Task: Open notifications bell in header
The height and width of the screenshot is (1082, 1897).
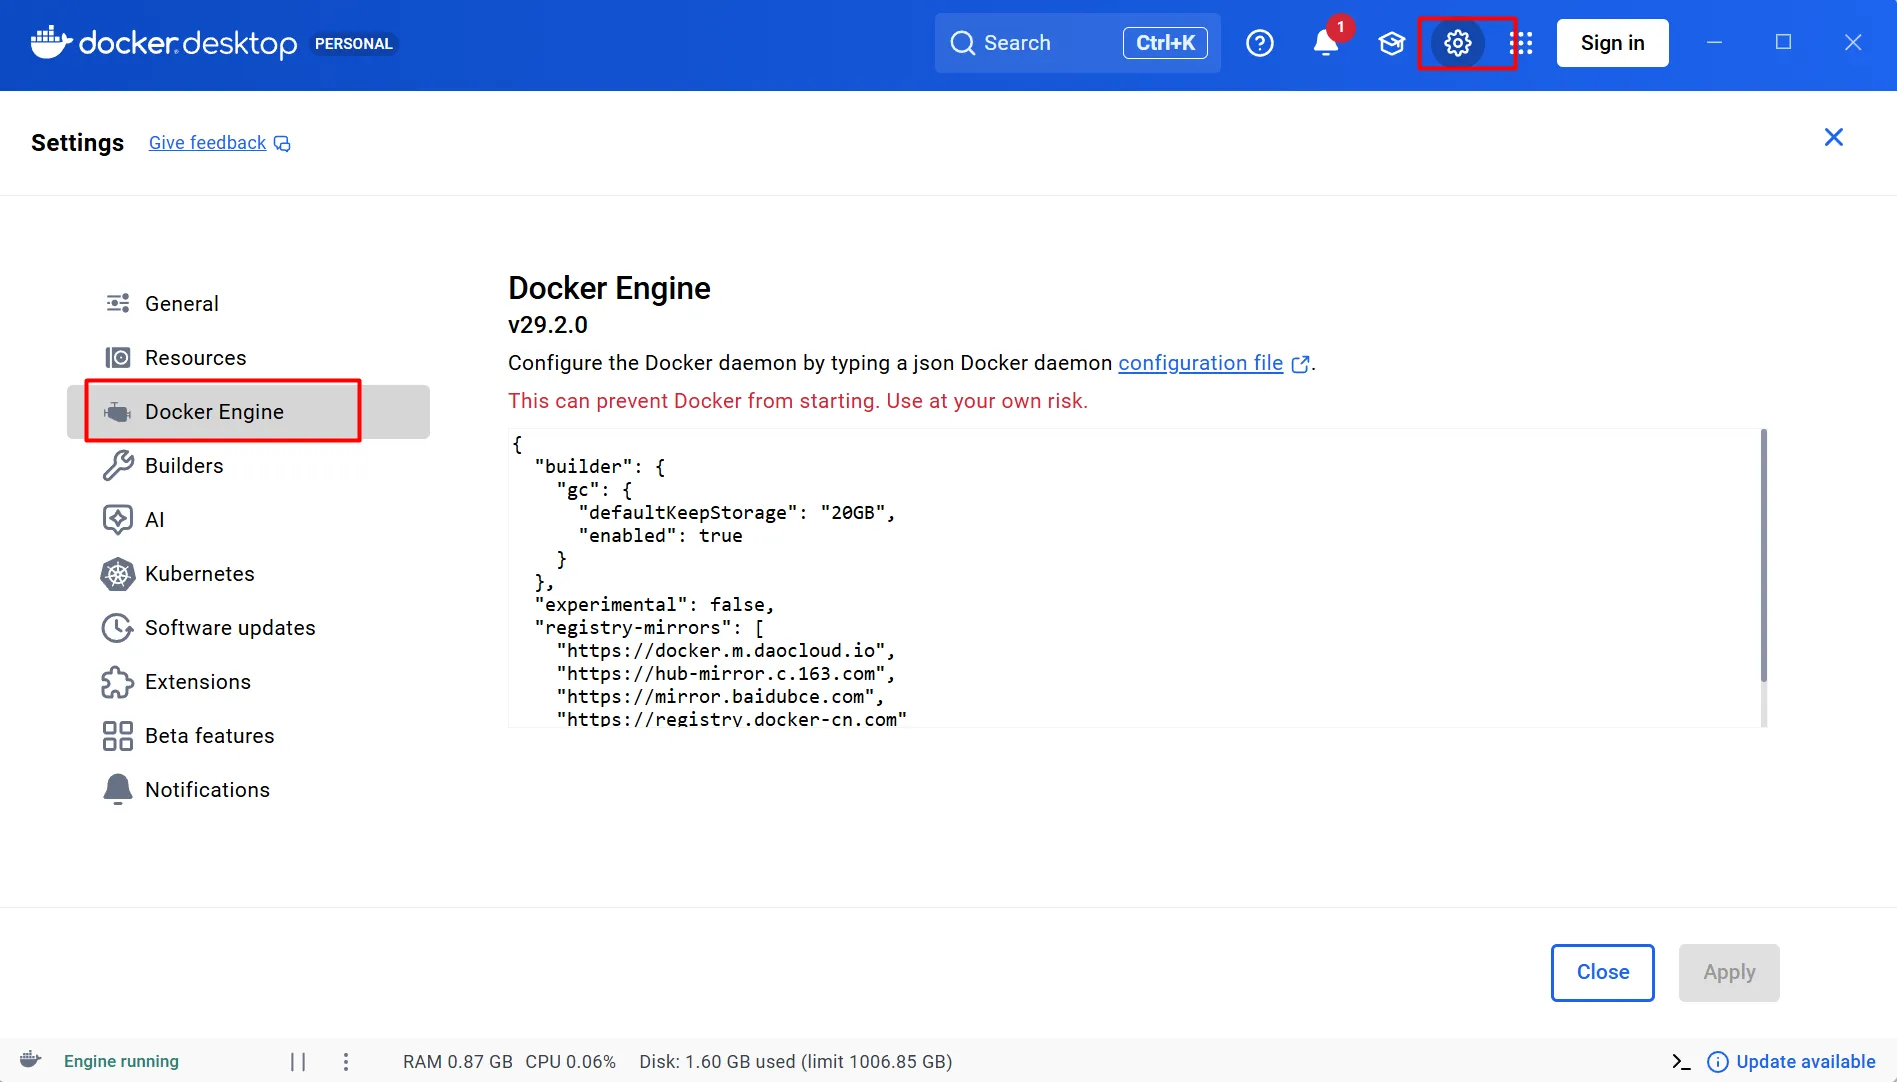Action: 1326,43
